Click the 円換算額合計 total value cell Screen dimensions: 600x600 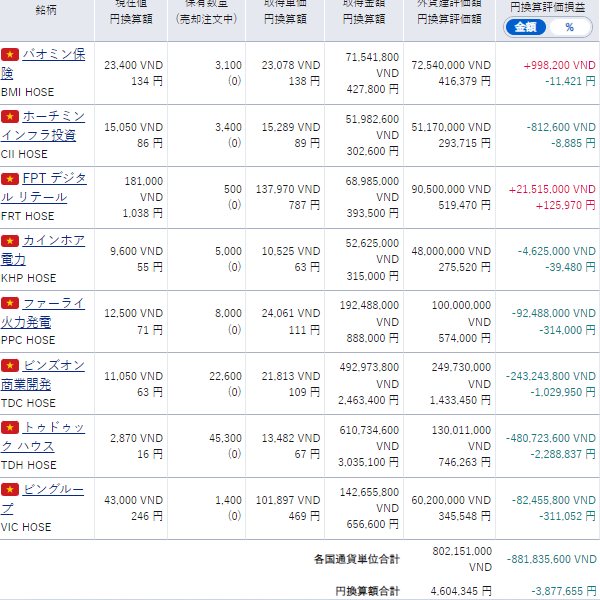pos(460,590)
